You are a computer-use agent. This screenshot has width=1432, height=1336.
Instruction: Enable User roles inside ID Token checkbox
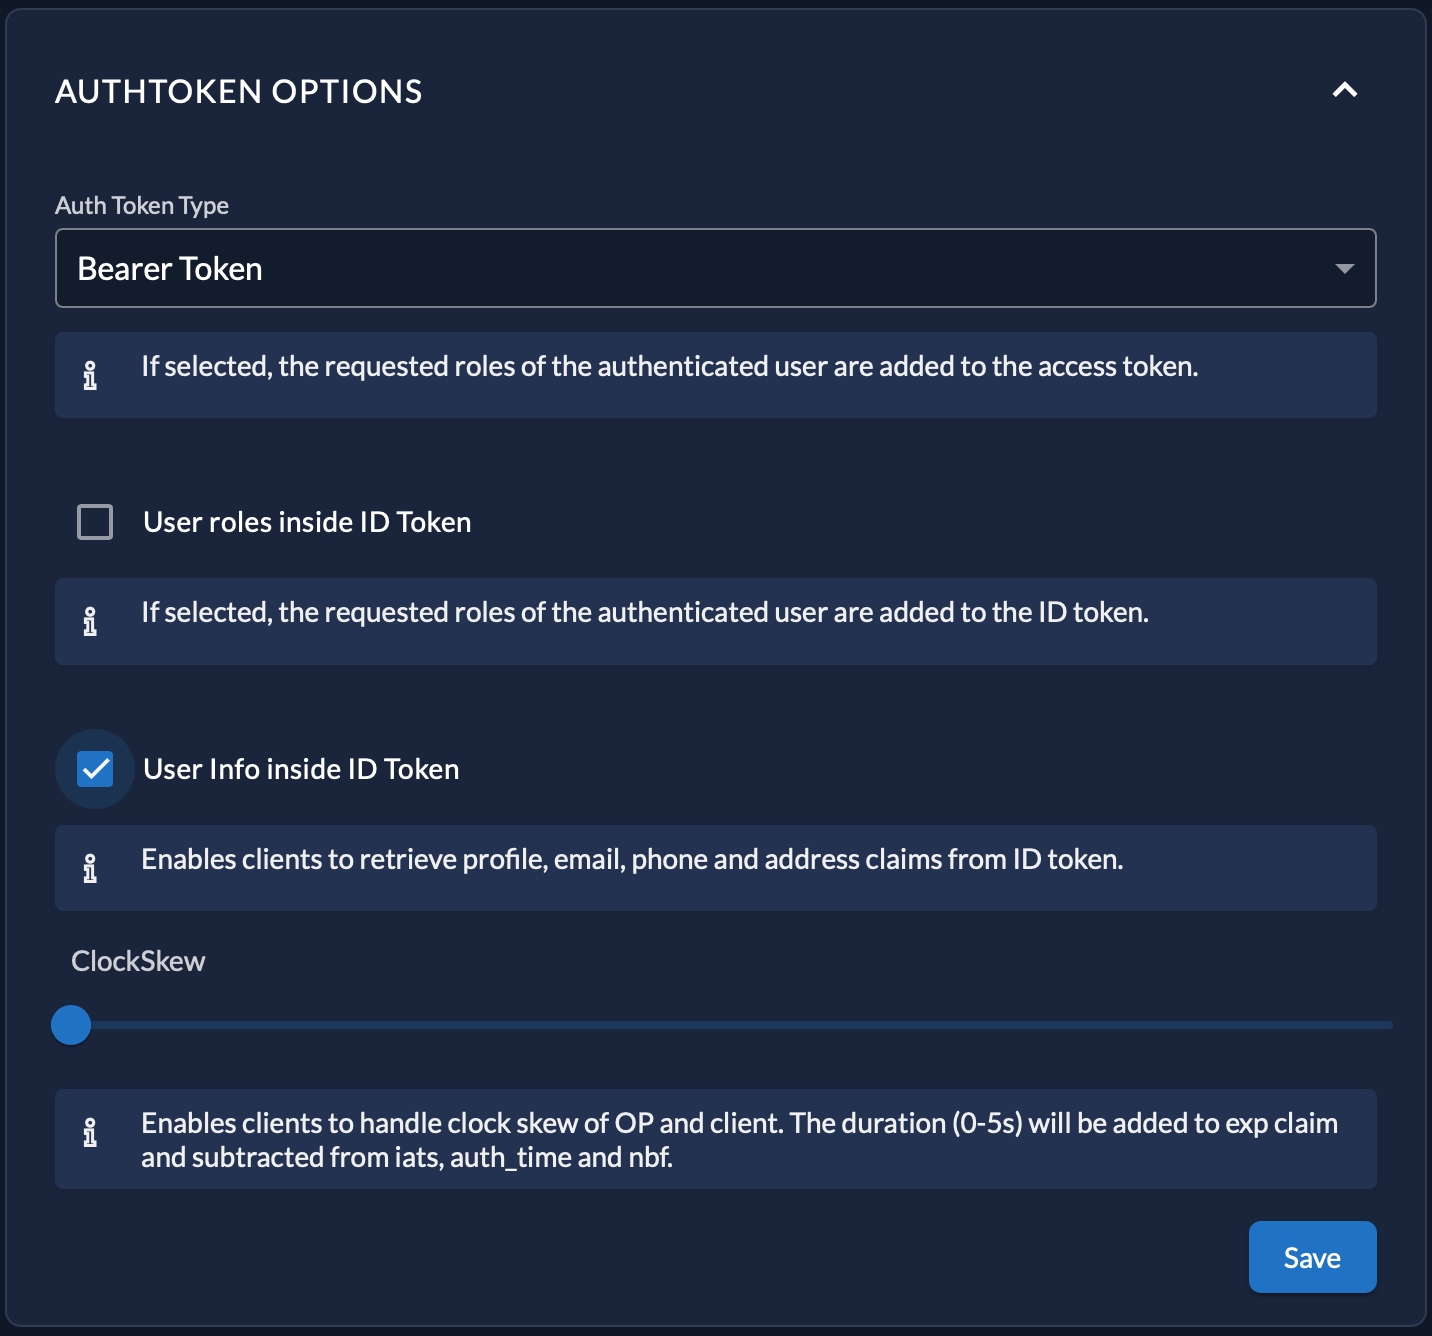(95, 522)
